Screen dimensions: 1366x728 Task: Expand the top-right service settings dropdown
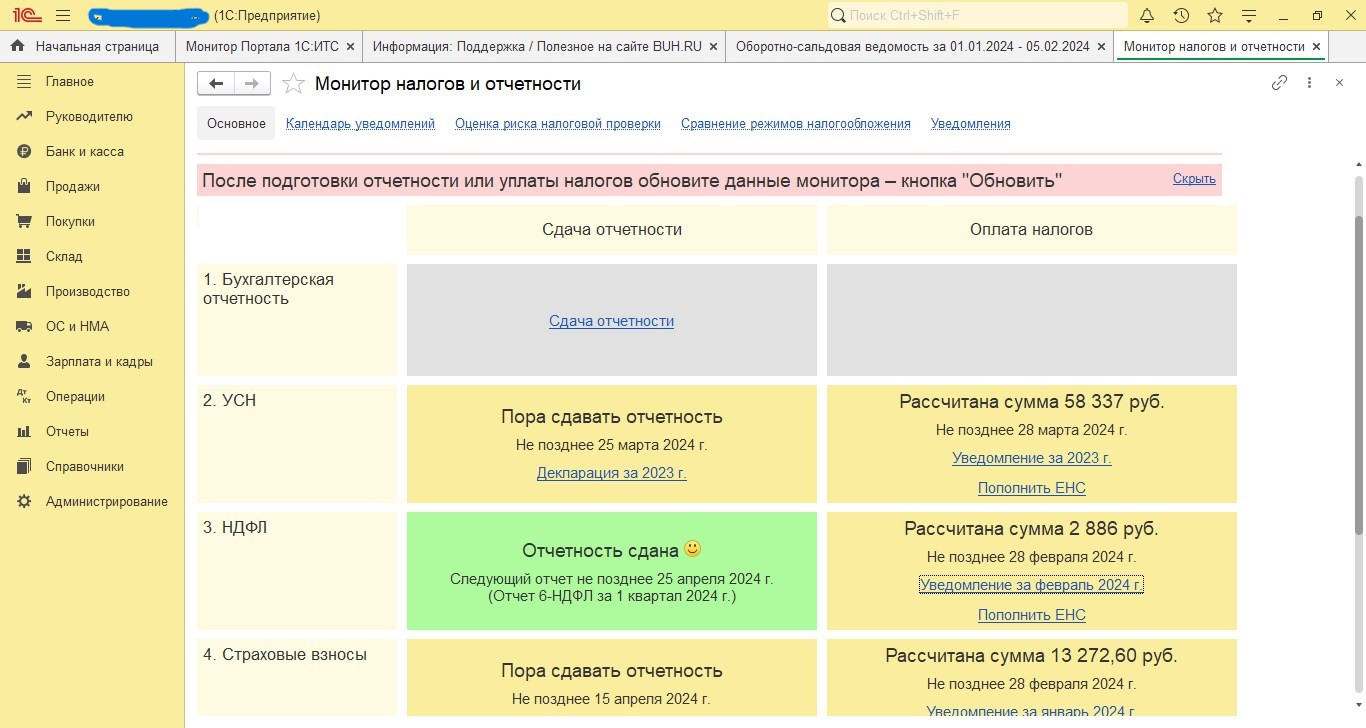pyautogui.click(x=1248, y=16)
